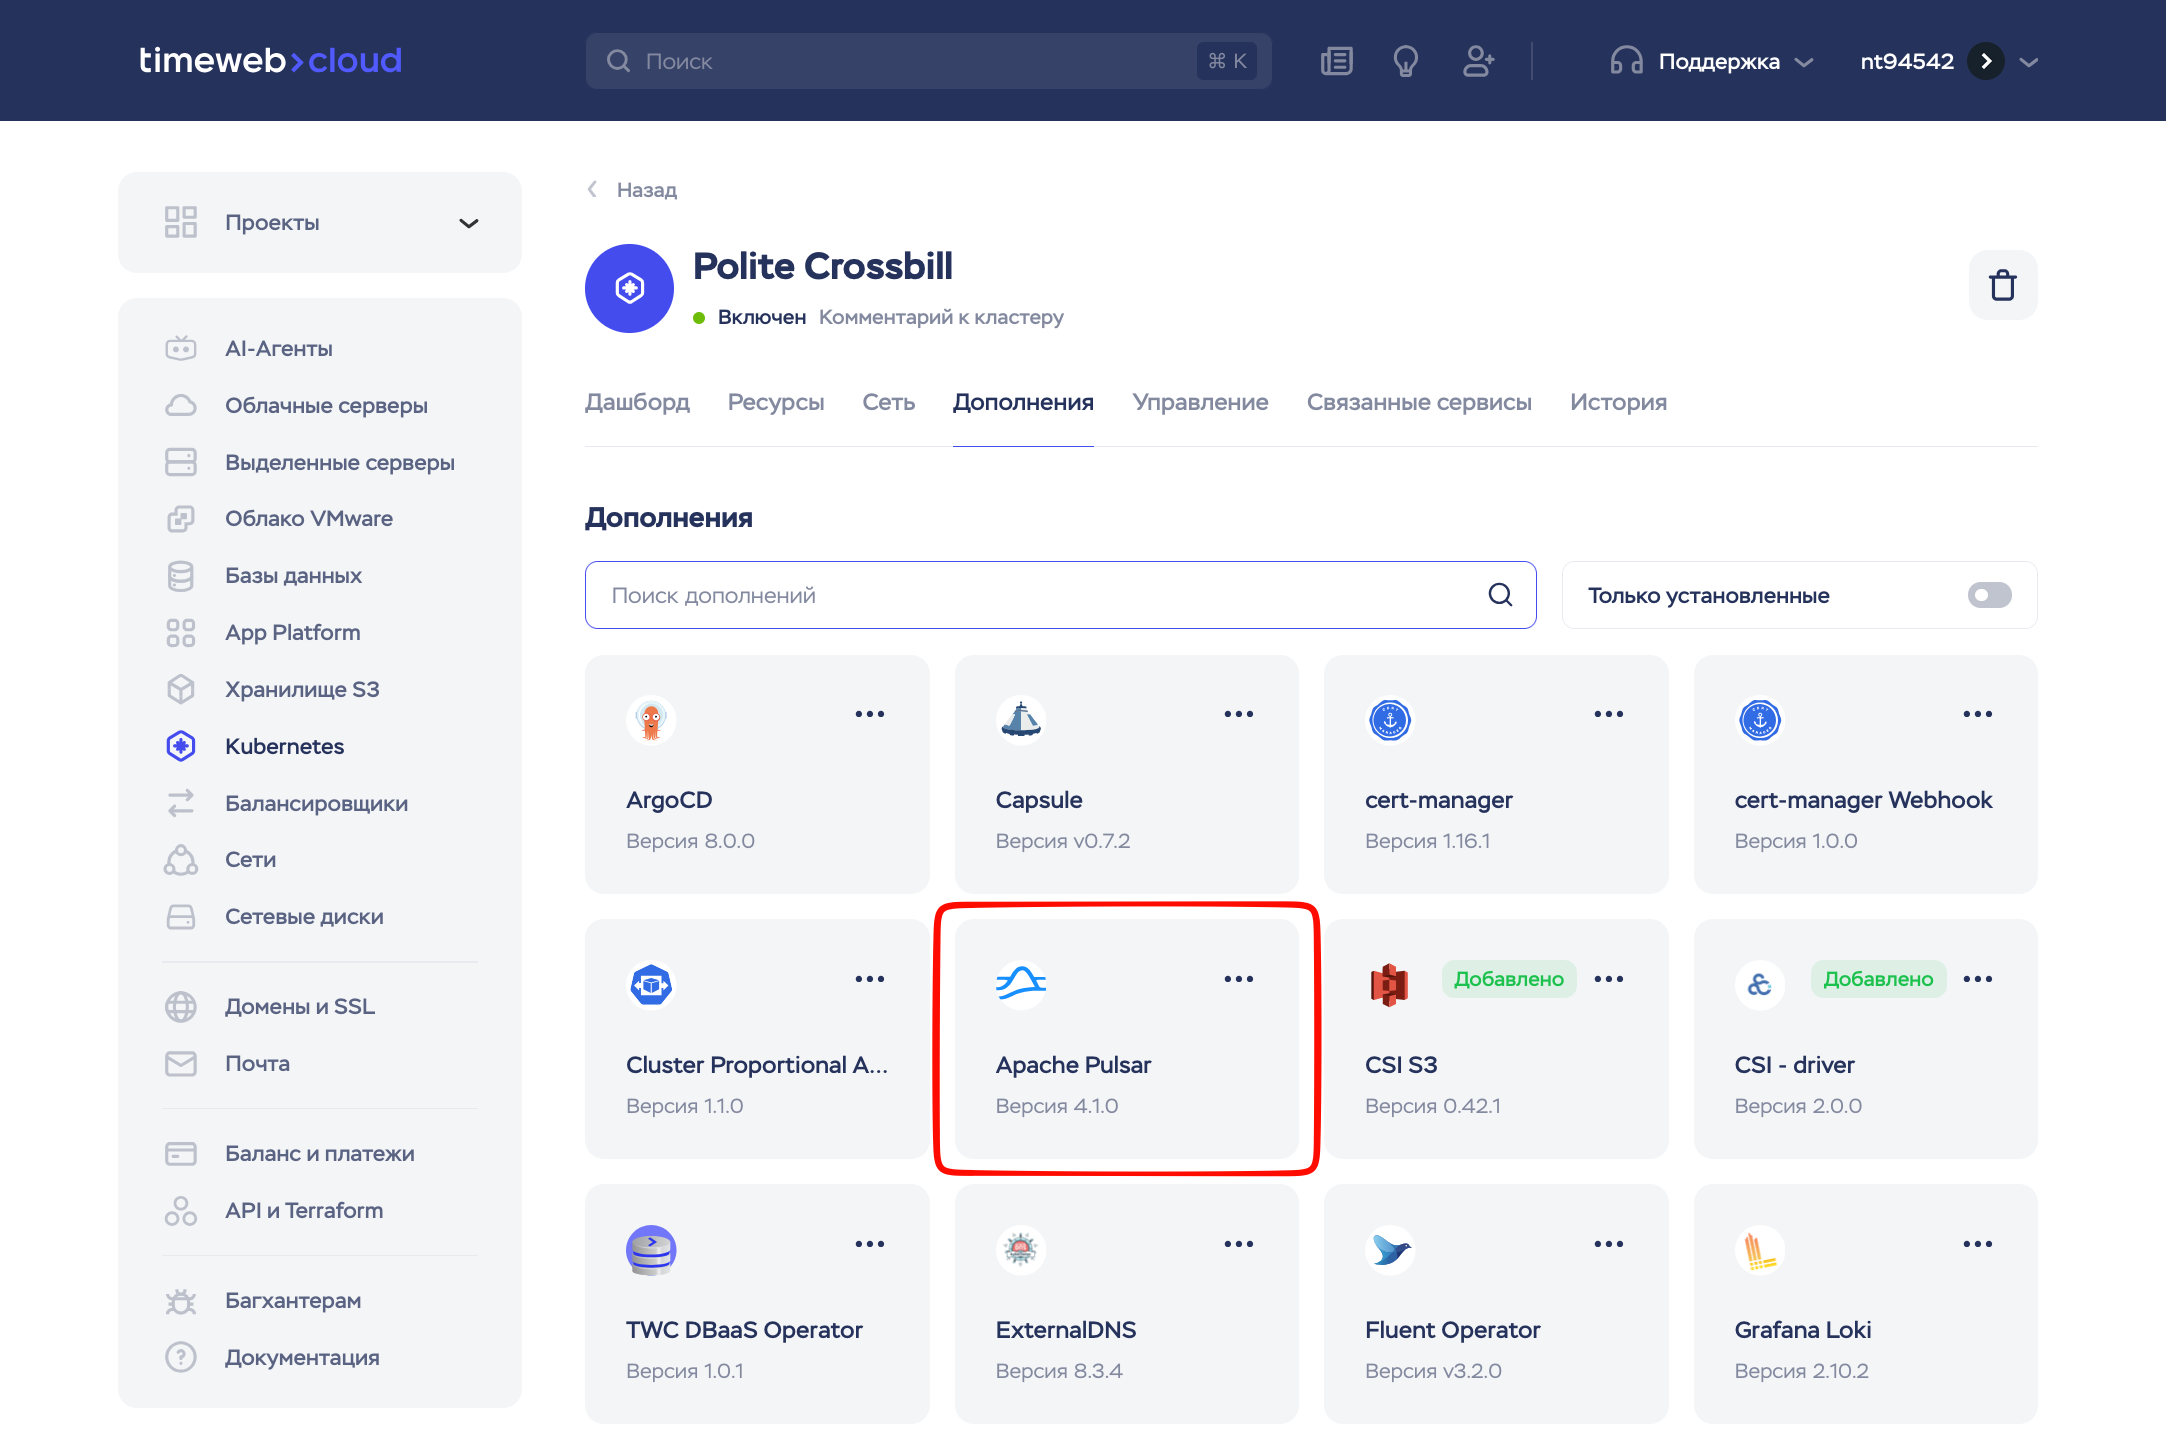Click the Поиск дополнений input field
2166x1440 pixels.
point(1040,595)
